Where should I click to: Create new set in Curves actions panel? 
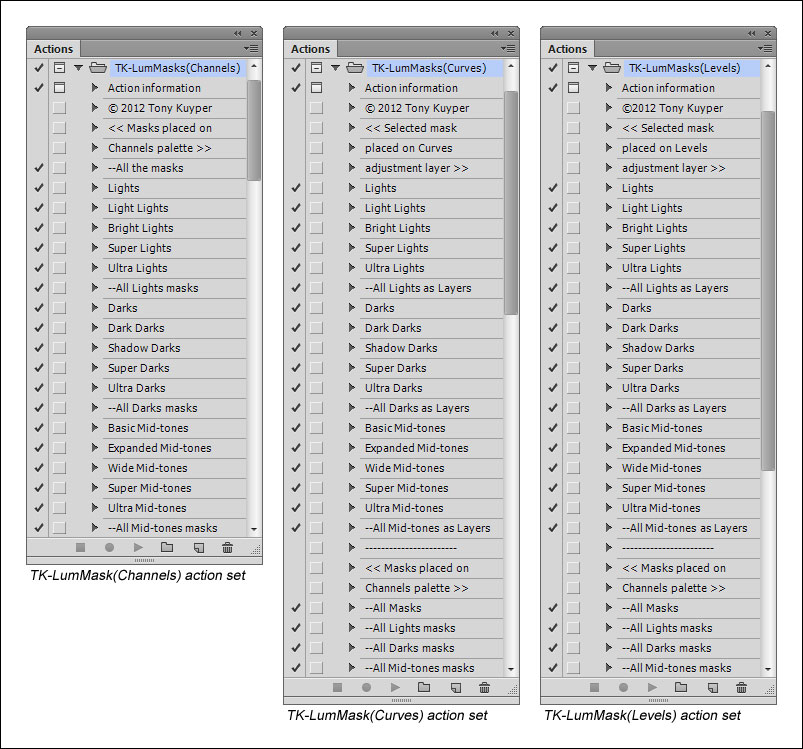coord(424,688)
